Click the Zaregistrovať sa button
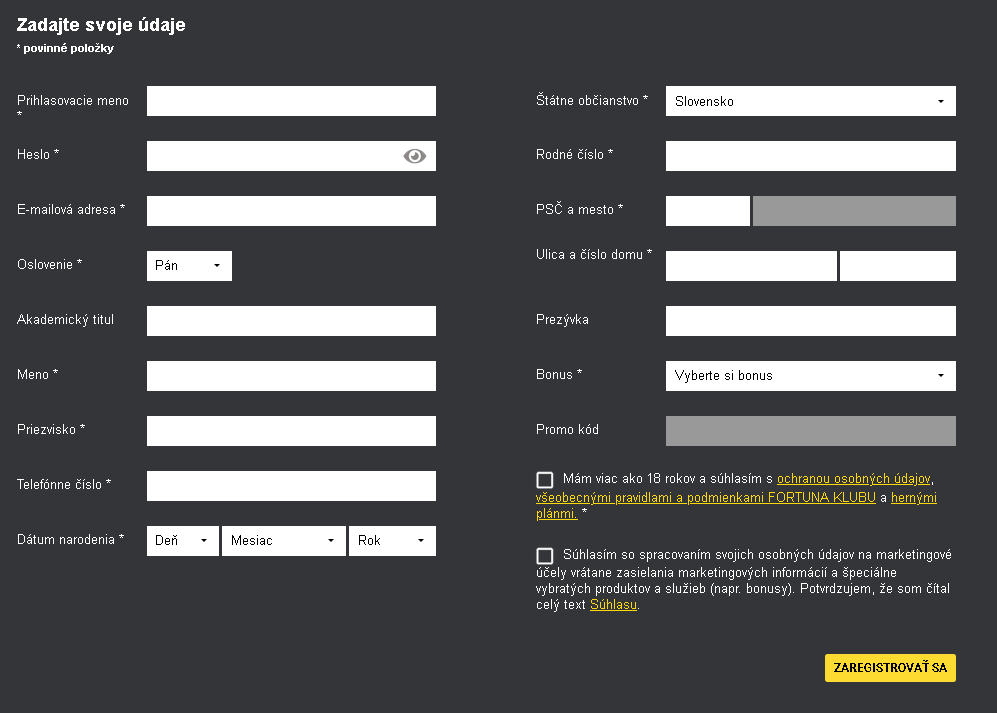This screenshot has width=997, height=713. 890,668
